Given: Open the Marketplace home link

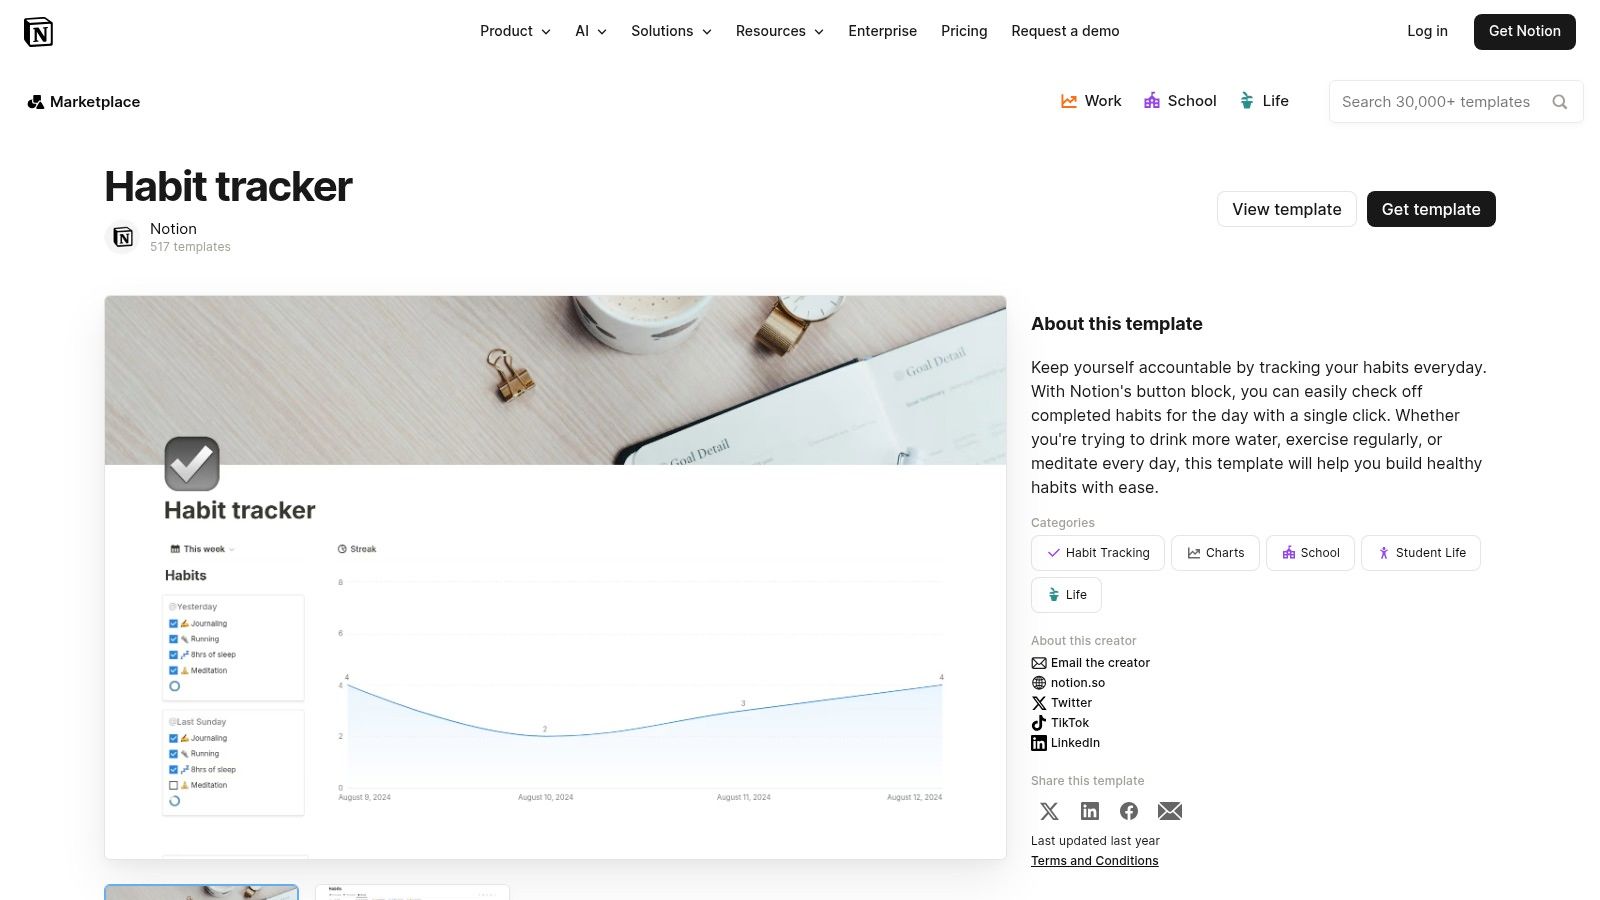Looking at the screenshot, I should tap(84, 102).
